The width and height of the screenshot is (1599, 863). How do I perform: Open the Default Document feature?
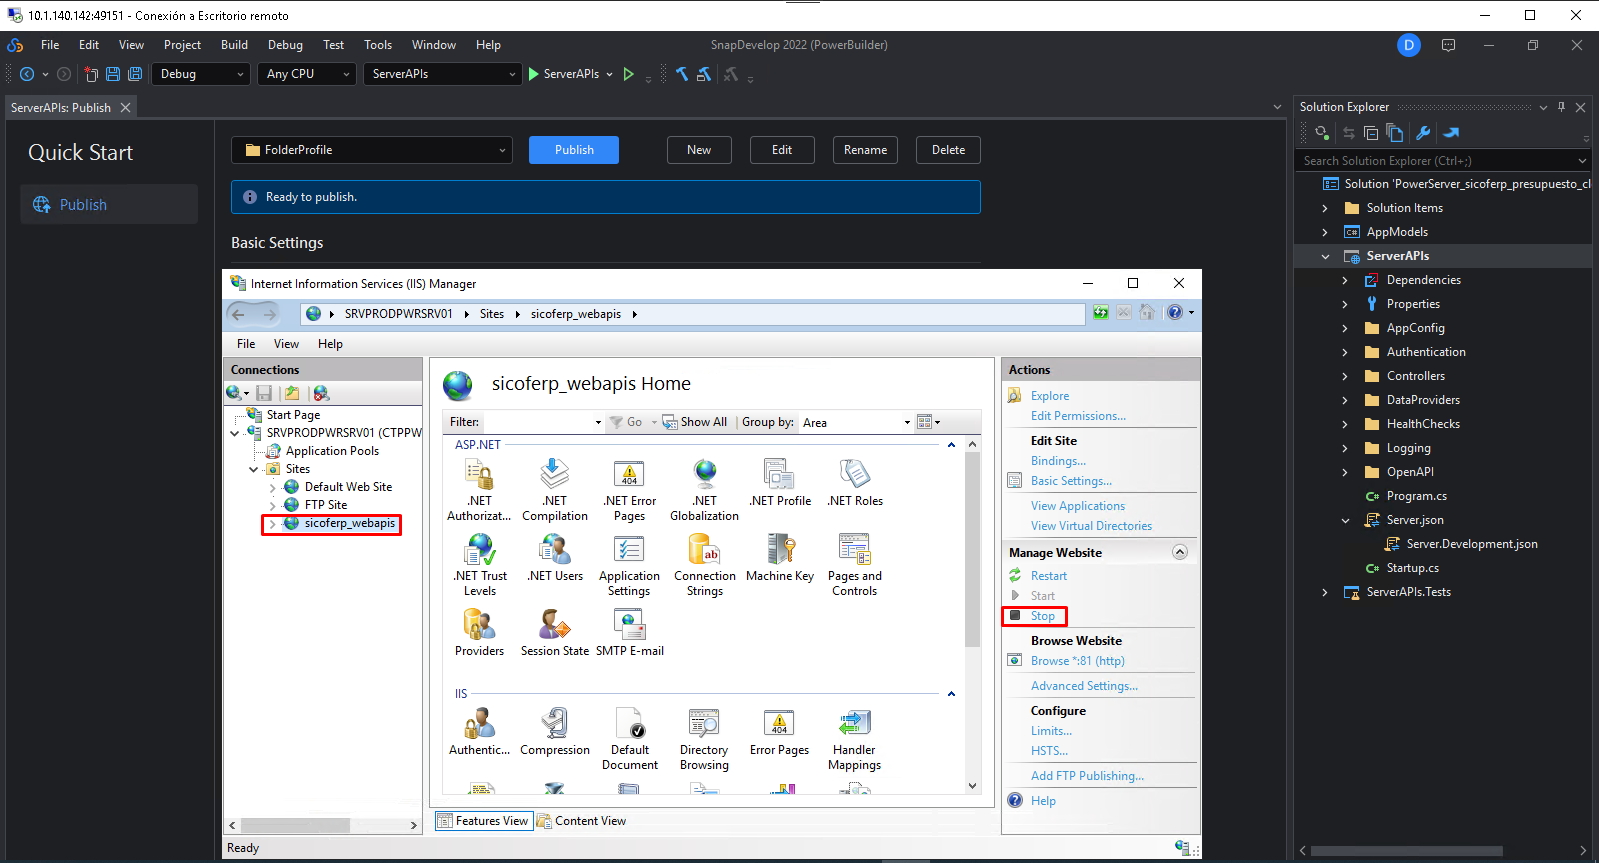point(629,723)
